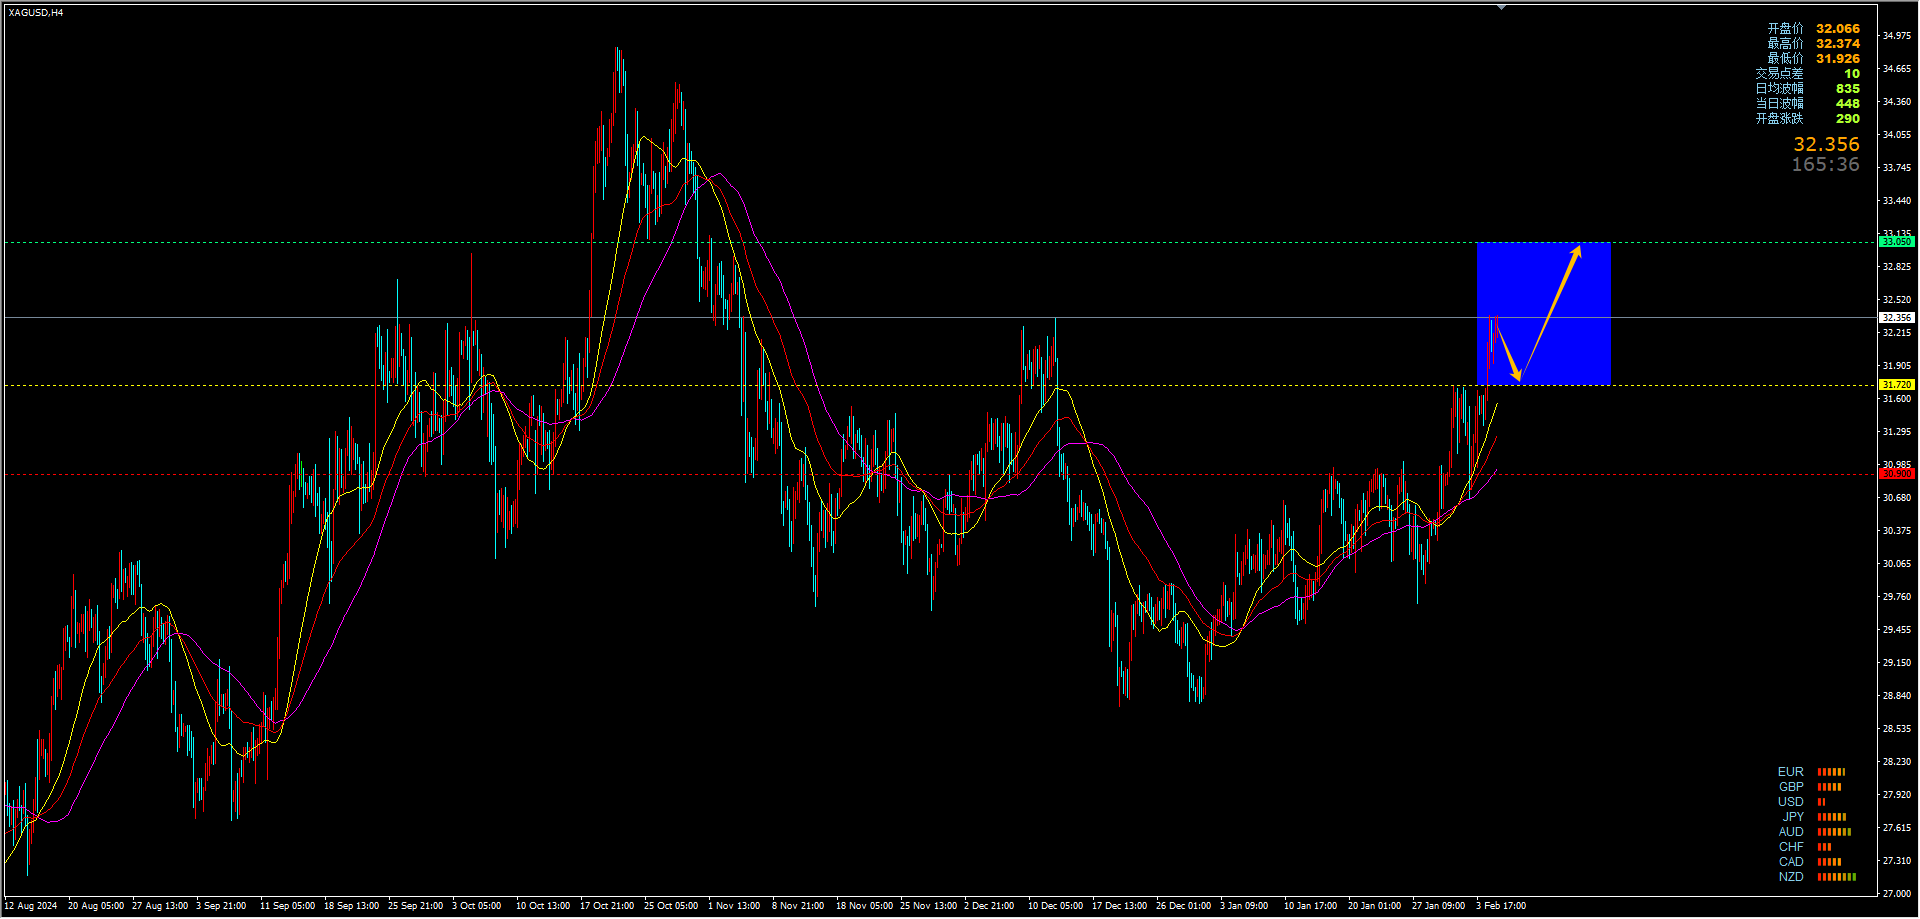Click the 1 Nov 13:00 time axis label
The width and height of the screenshot is (1920, 919).
tap(734, 906)
